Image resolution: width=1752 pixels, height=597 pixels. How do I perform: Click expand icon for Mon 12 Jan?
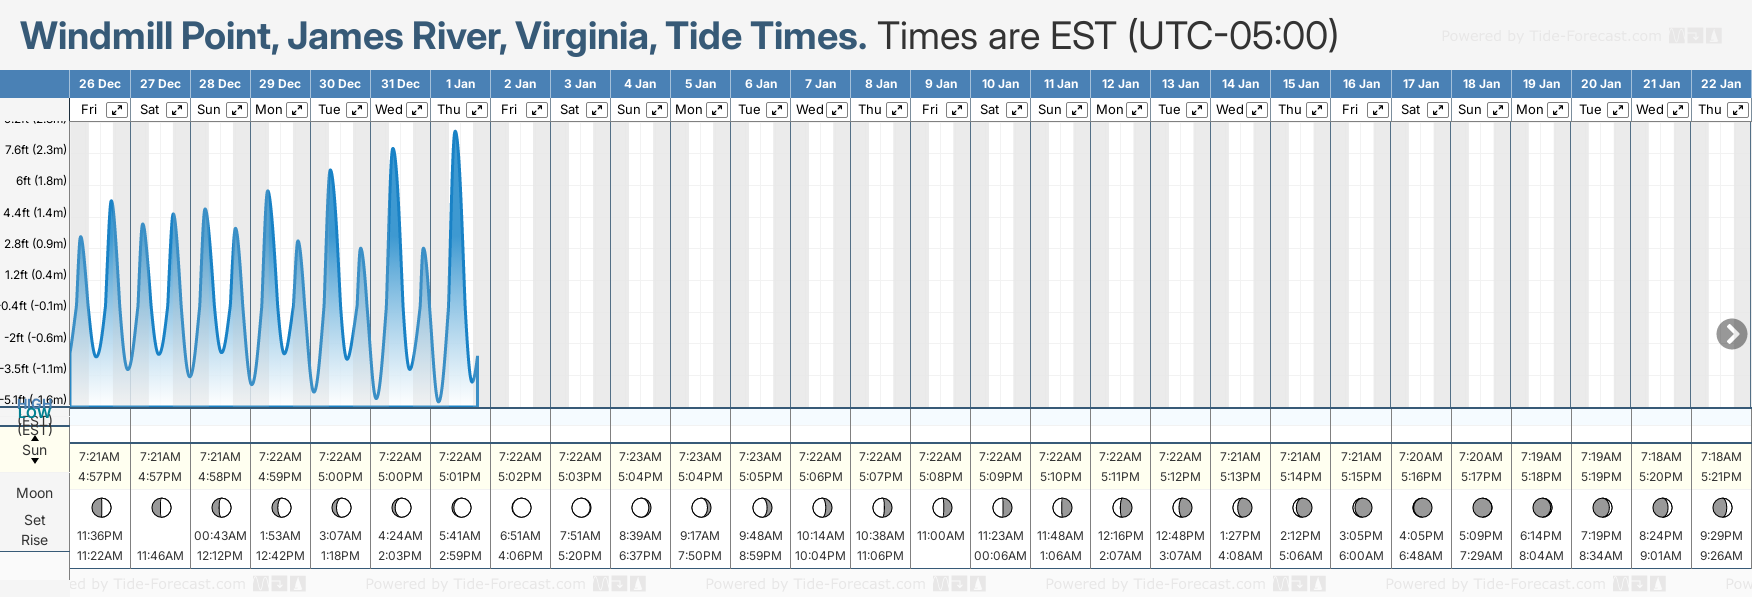click(x=1137, y=110)
